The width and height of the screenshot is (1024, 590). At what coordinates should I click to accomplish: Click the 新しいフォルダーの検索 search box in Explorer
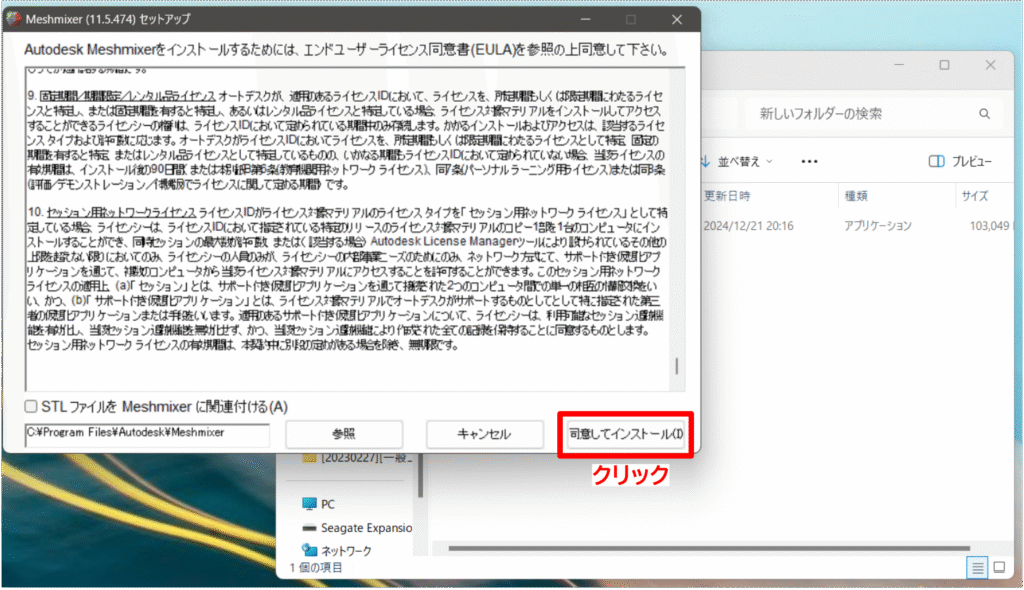[872, 114]
